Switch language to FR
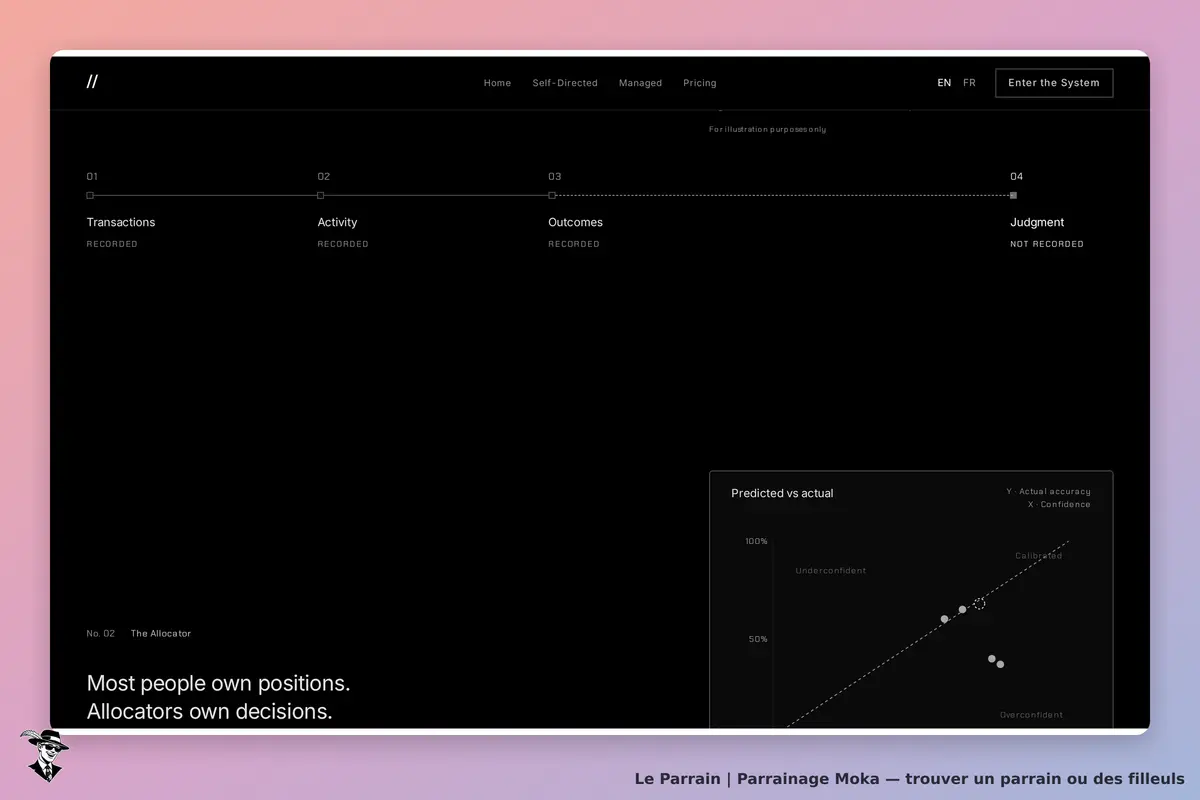Viewport: 1200px width, 800px height. (969, 83)
